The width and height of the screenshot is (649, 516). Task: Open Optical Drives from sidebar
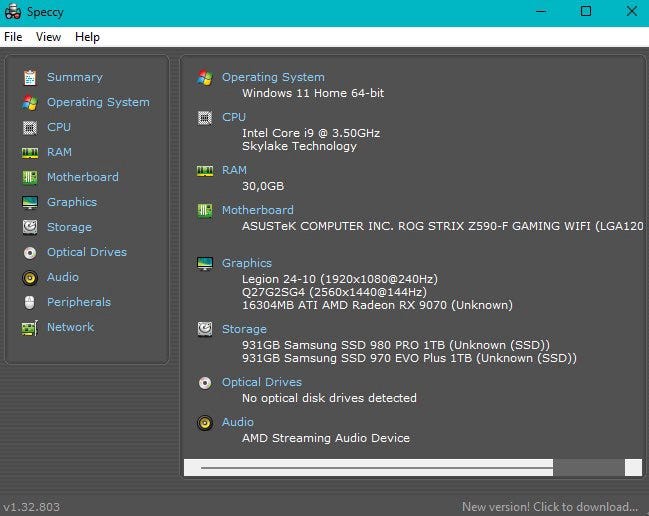click(87, 252)
